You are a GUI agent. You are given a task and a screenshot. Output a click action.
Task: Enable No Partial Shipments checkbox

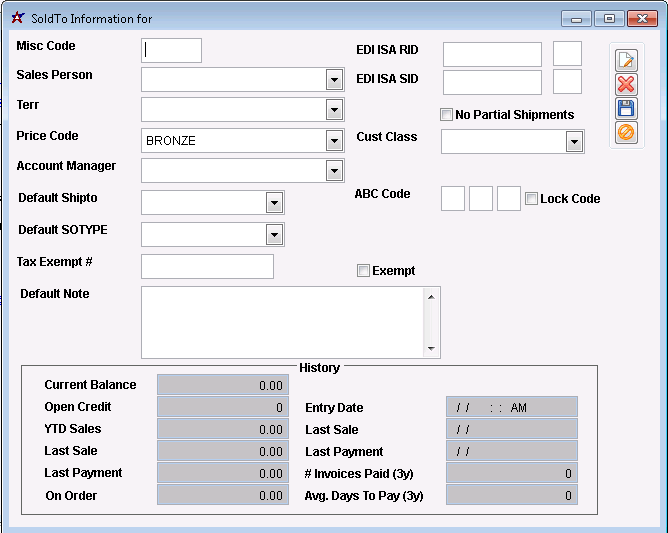[447, 114]
